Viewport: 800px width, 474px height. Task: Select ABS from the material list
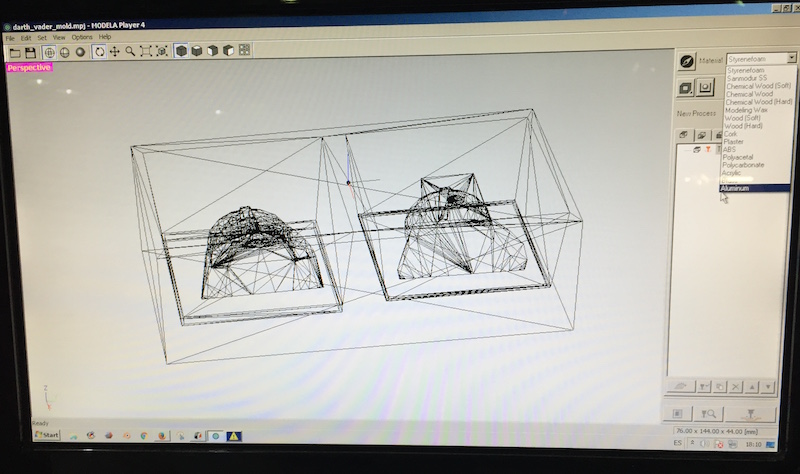(x=729, y=149)
